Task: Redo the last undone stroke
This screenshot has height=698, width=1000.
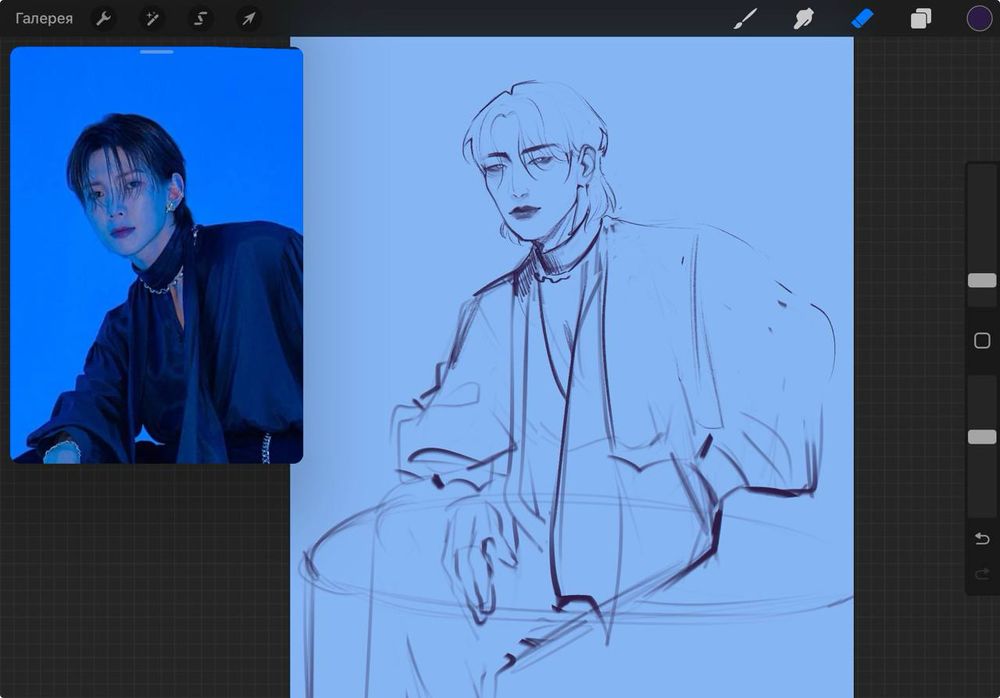Action: point(982,574)
